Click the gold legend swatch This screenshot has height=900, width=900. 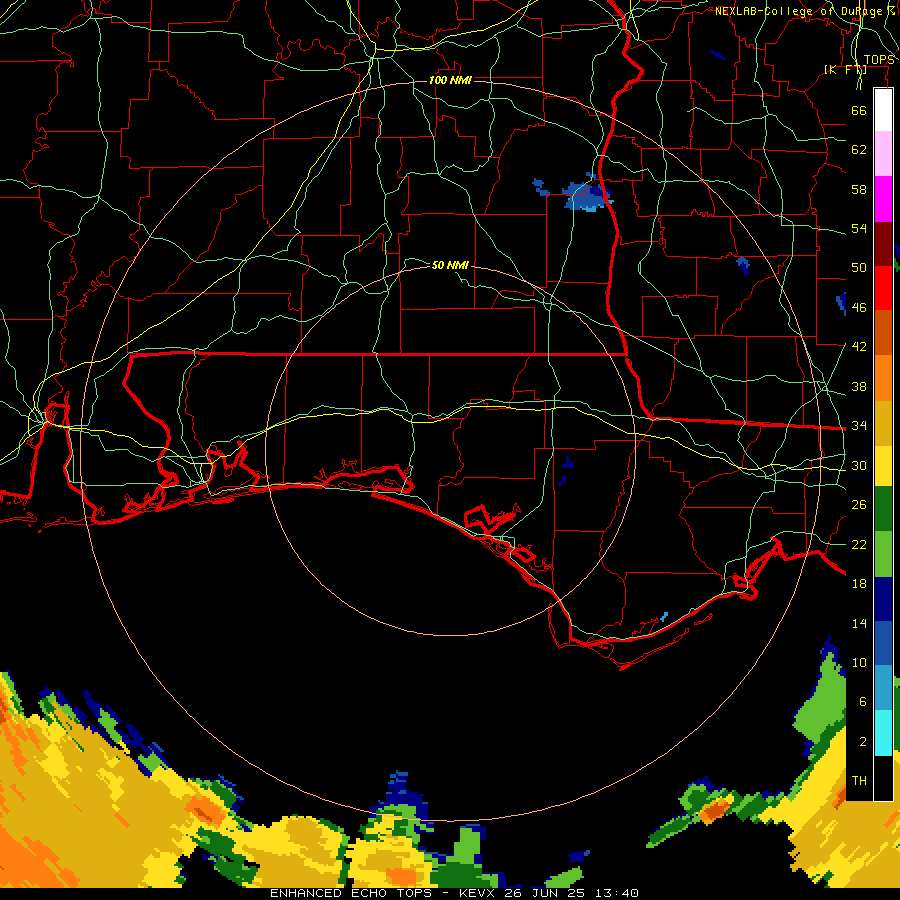(x=883, y=423)
